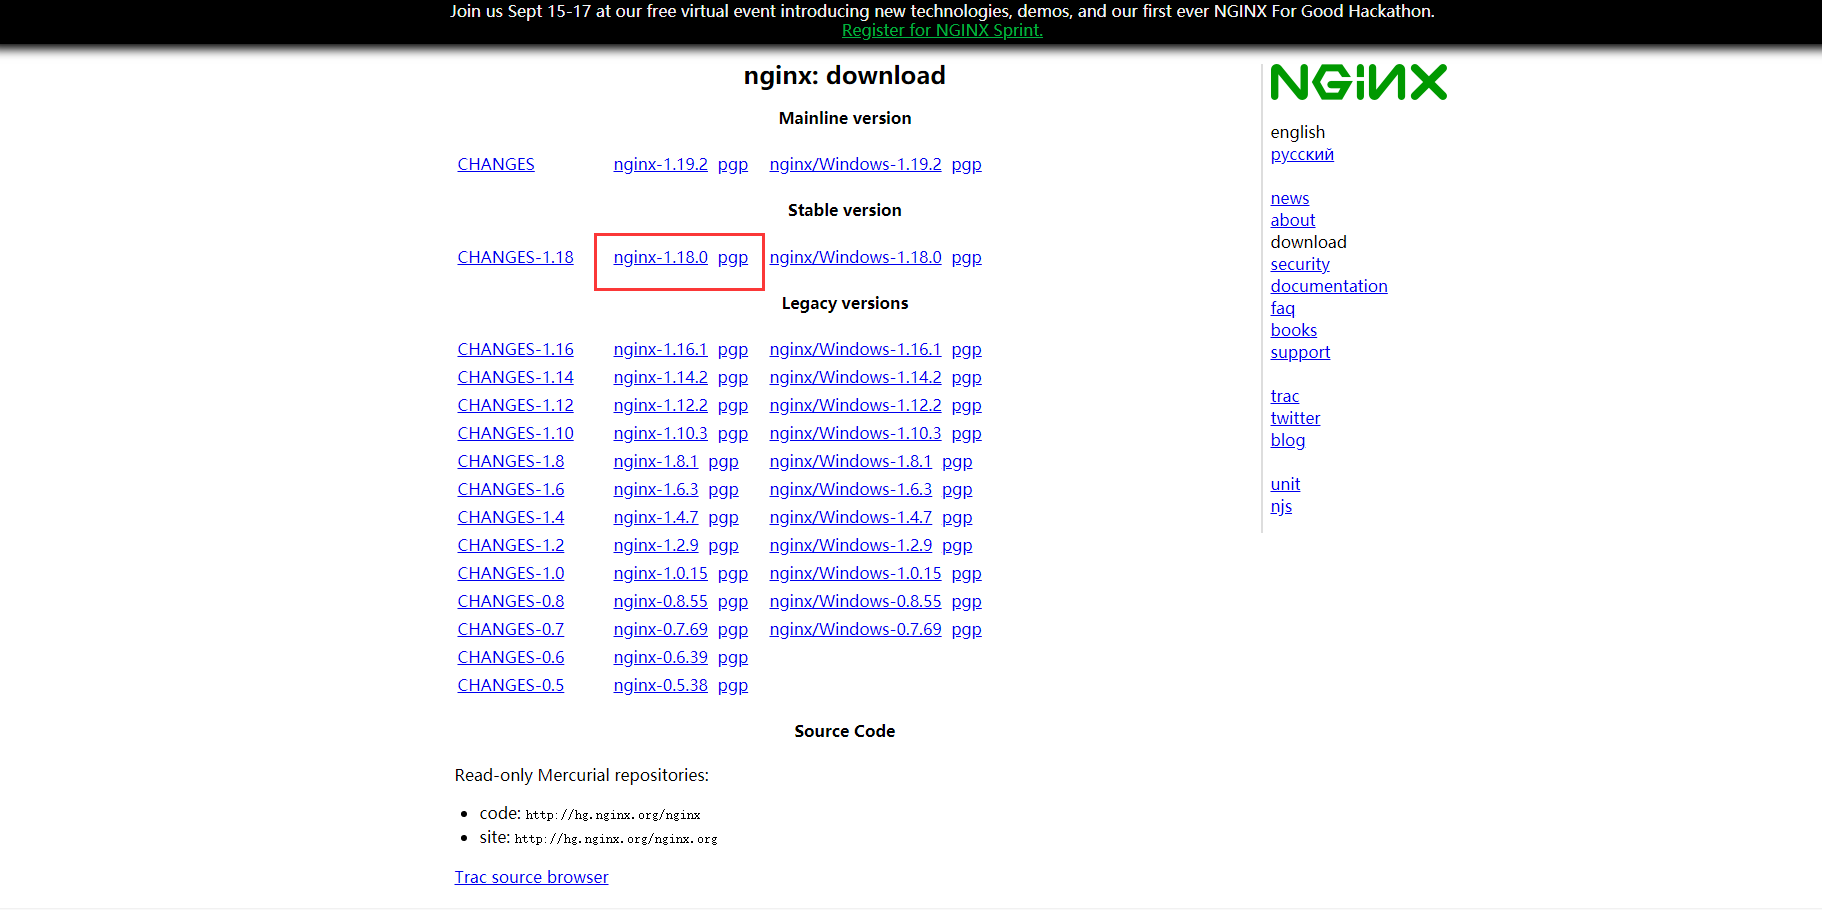Open the Trac source browser link
Viewport: 1822px width, 910px height.
(531, 877)
